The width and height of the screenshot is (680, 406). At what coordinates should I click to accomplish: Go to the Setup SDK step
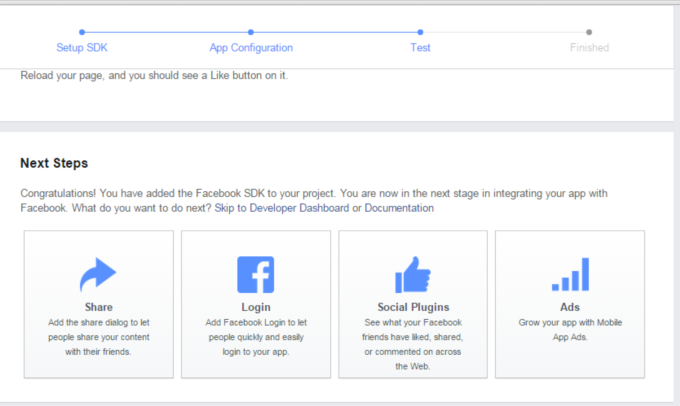click(82, 48)
